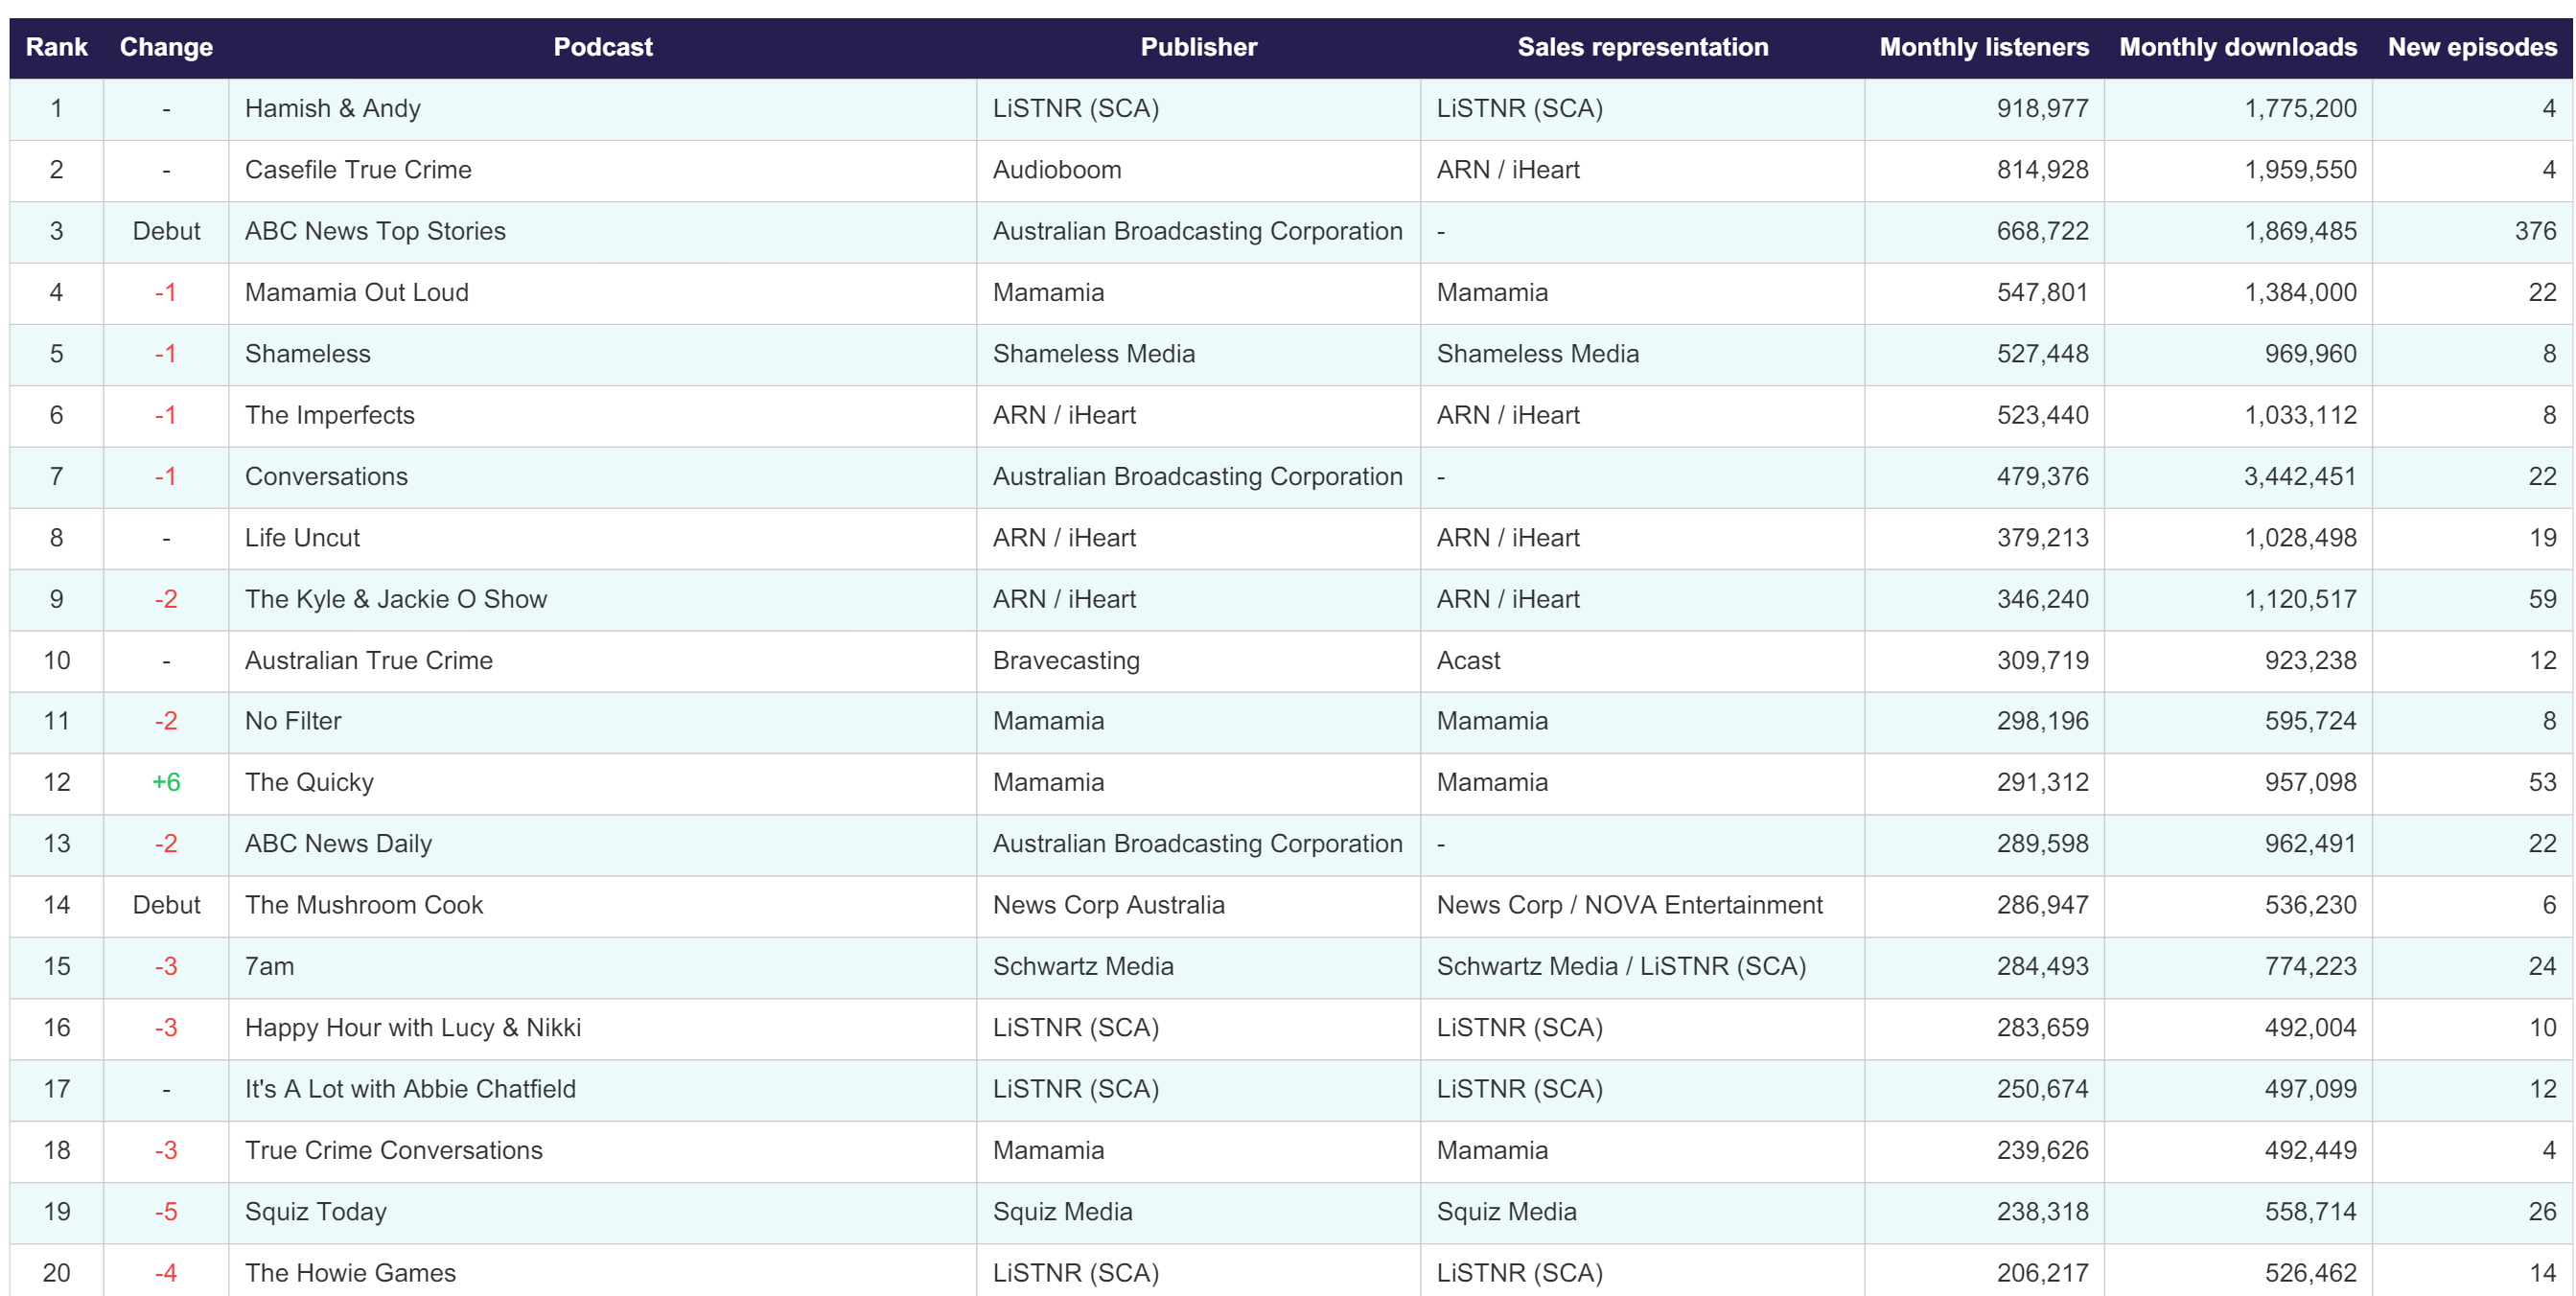
Task: Click the 3,442,451 monthly downloads value
Action: coord(2299,476)
